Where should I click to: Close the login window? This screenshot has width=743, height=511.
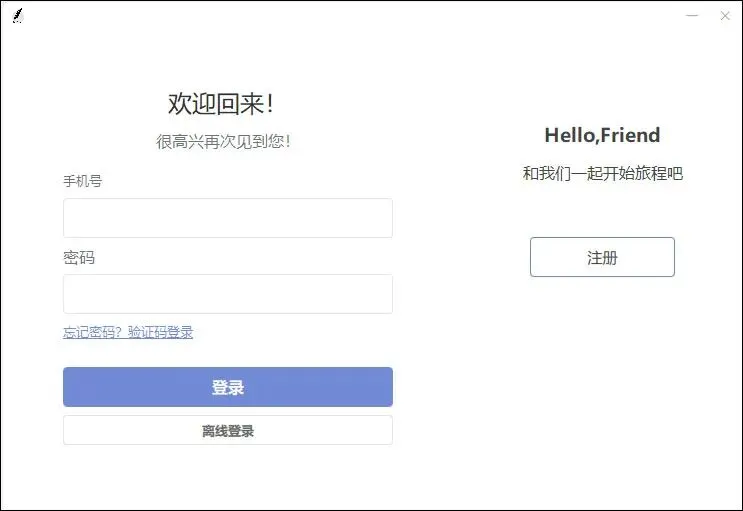(725, 15)
